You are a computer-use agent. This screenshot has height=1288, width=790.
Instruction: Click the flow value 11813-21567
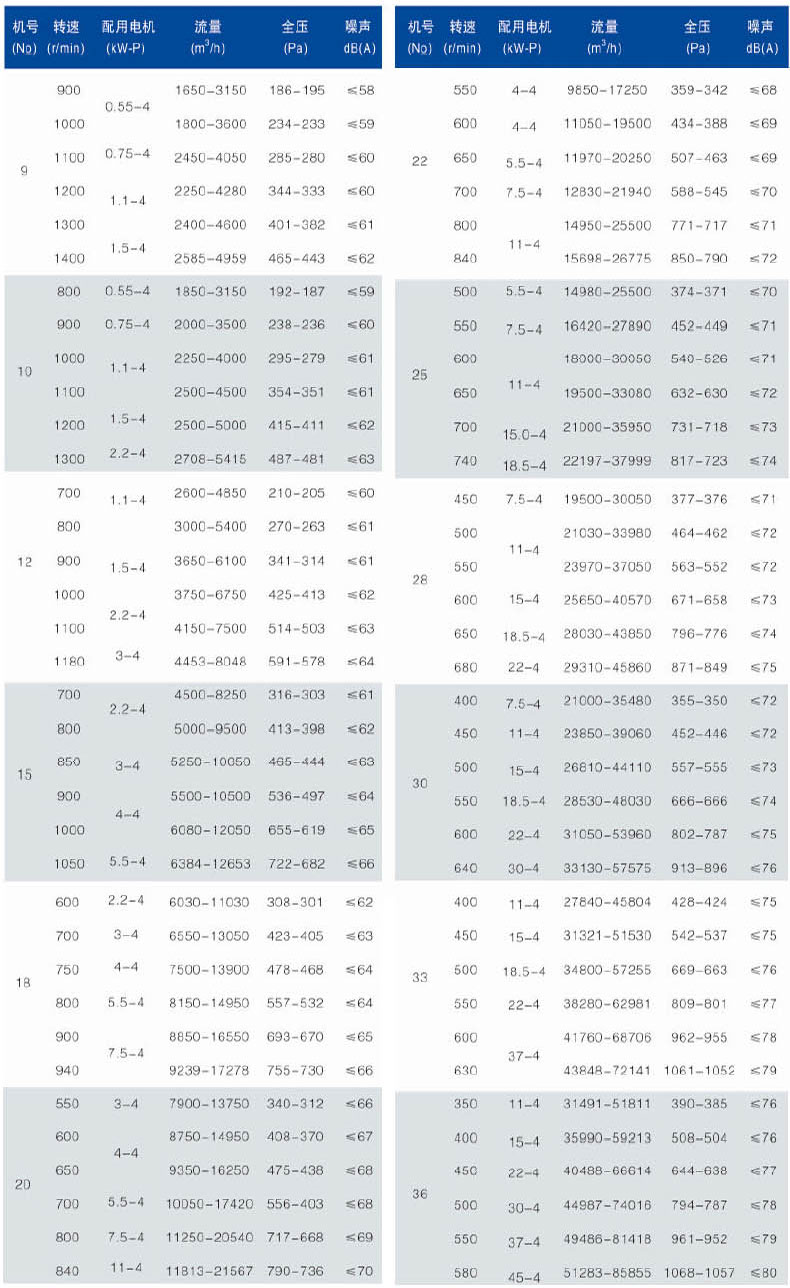210,1270
